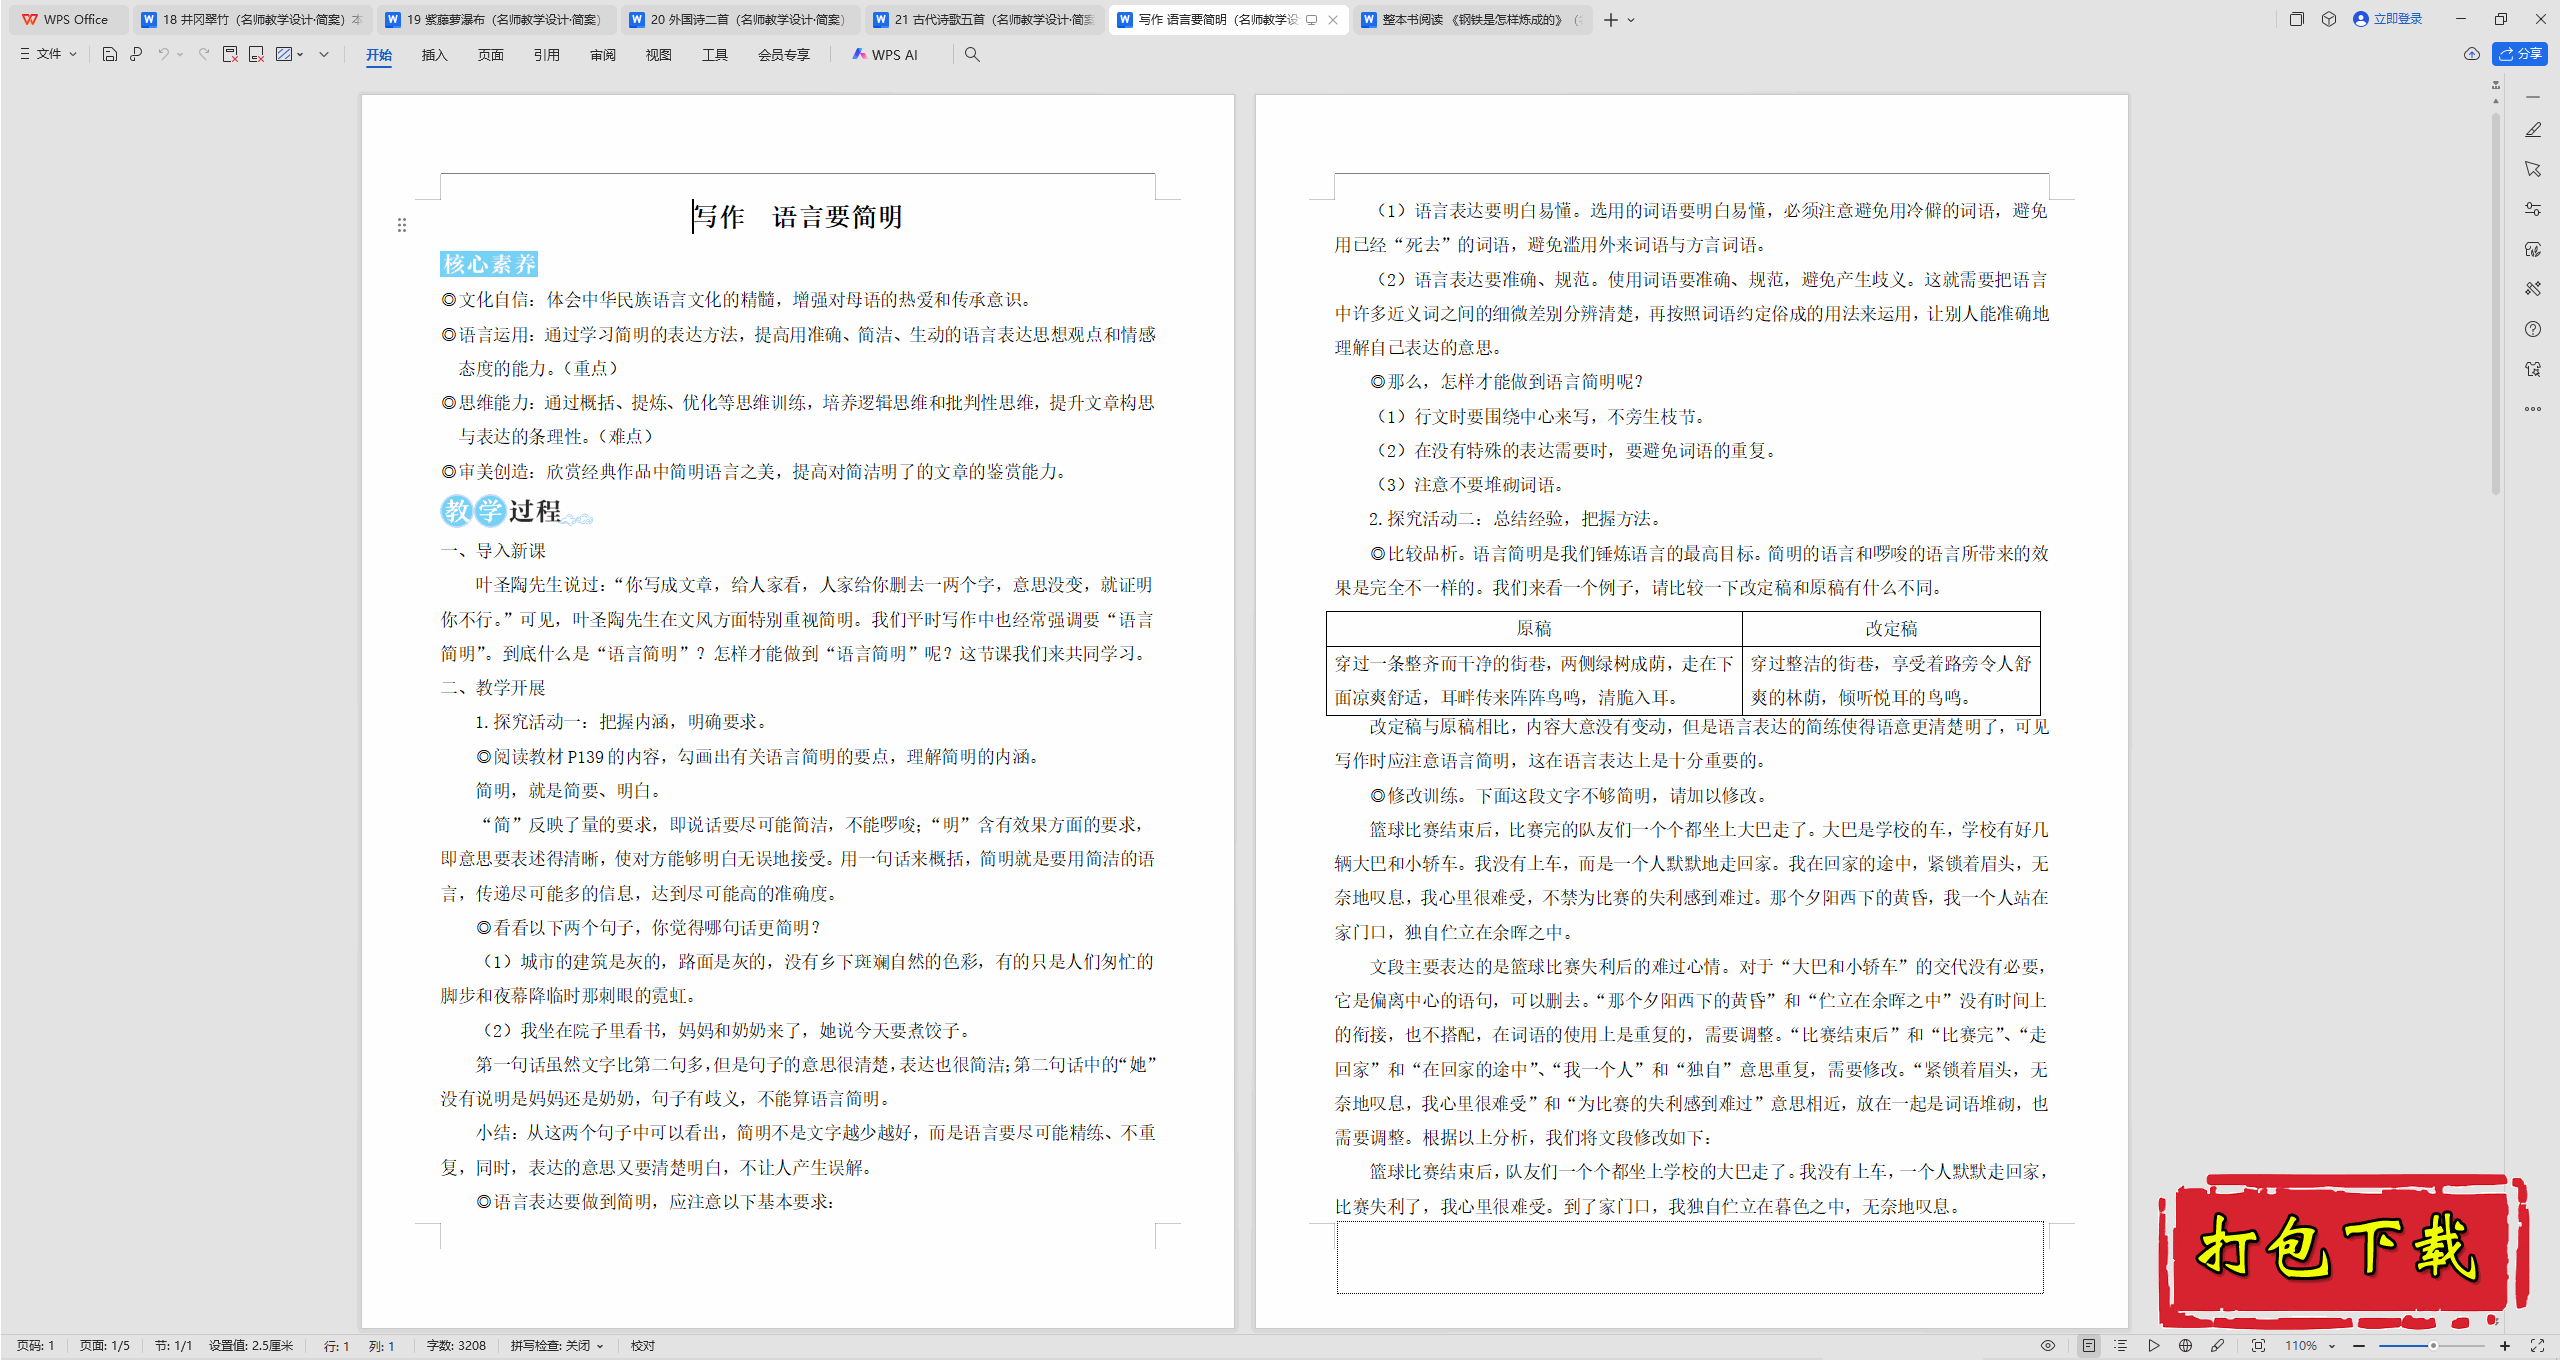Image resolution: width=2560 pixels, height=1360 pixels.
Task: Open the 插入 ribbon tab
Action: (x=434, y=54)
